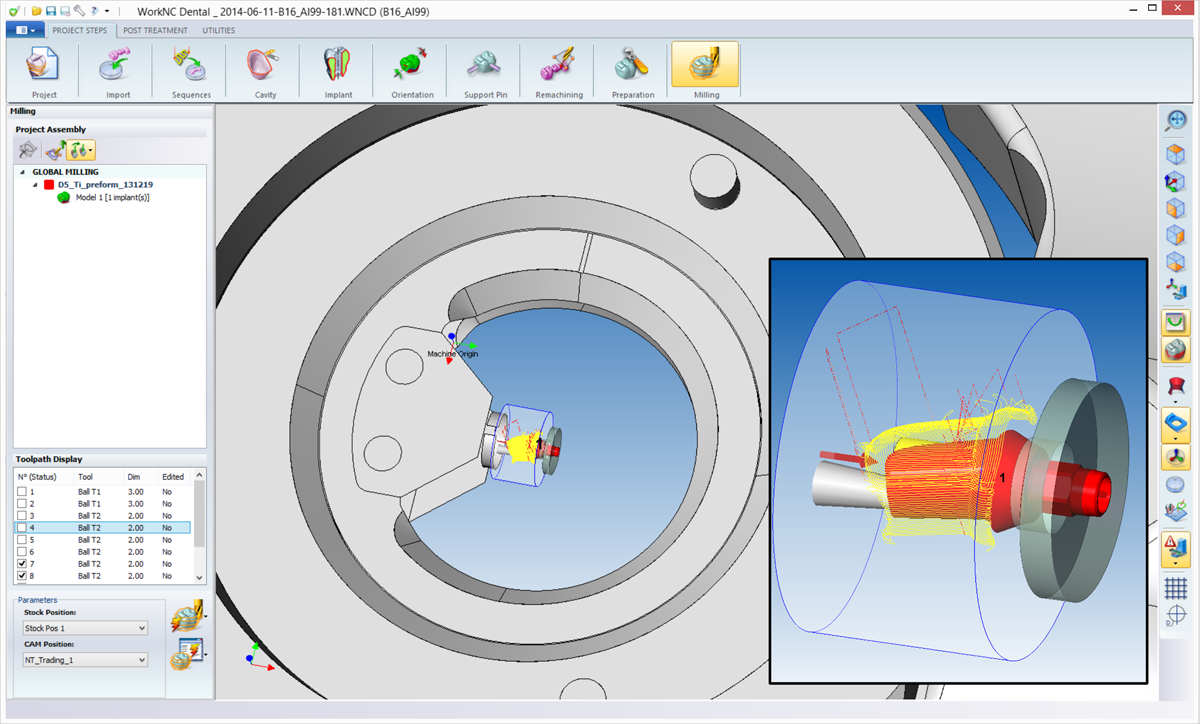Uncheck the box for toolpath 8
Image resolution: width=1200 pixels, height=724 pixels.
22,576
